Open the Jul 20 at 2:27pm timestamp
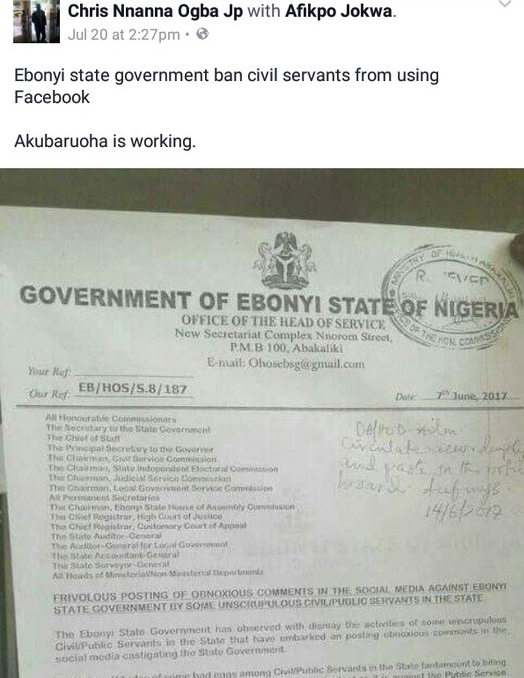 (124, 35)
